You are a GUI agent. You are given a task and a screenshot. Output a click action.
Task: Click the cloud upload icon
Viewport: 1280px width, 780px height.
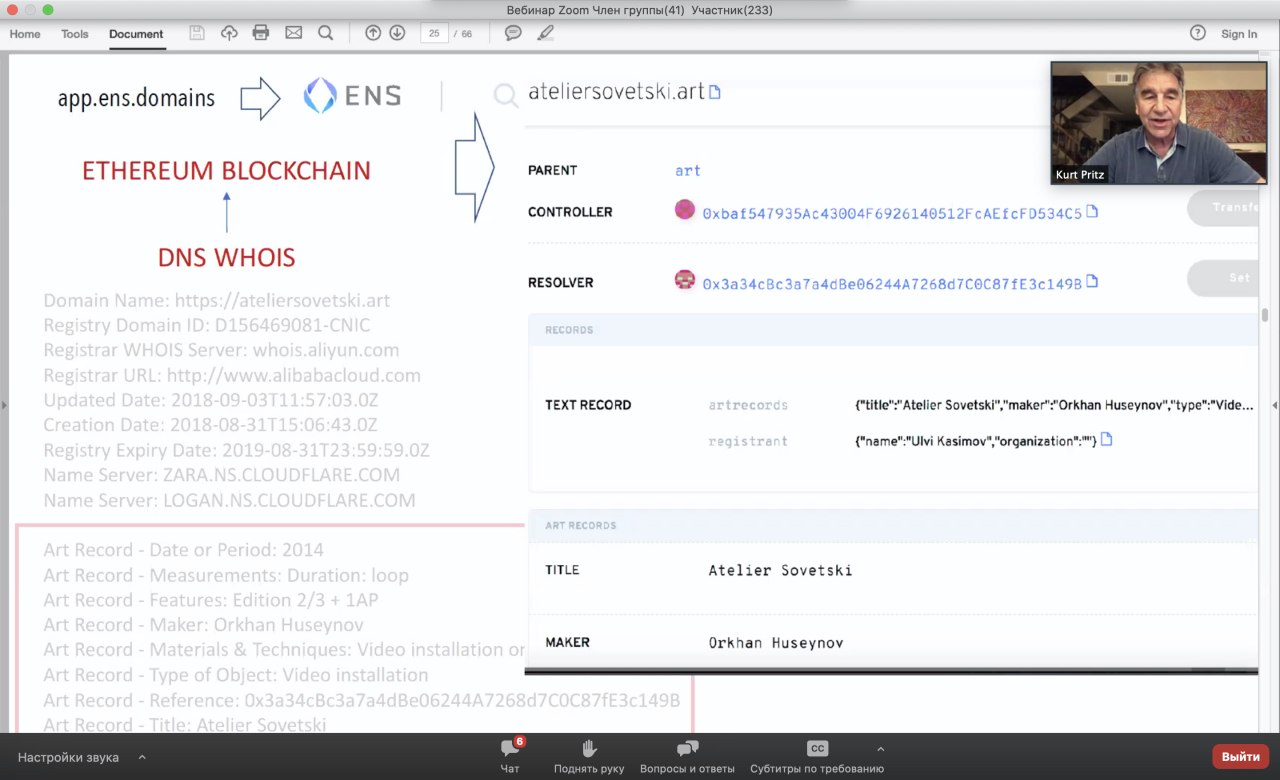click(x=229, y=33)
